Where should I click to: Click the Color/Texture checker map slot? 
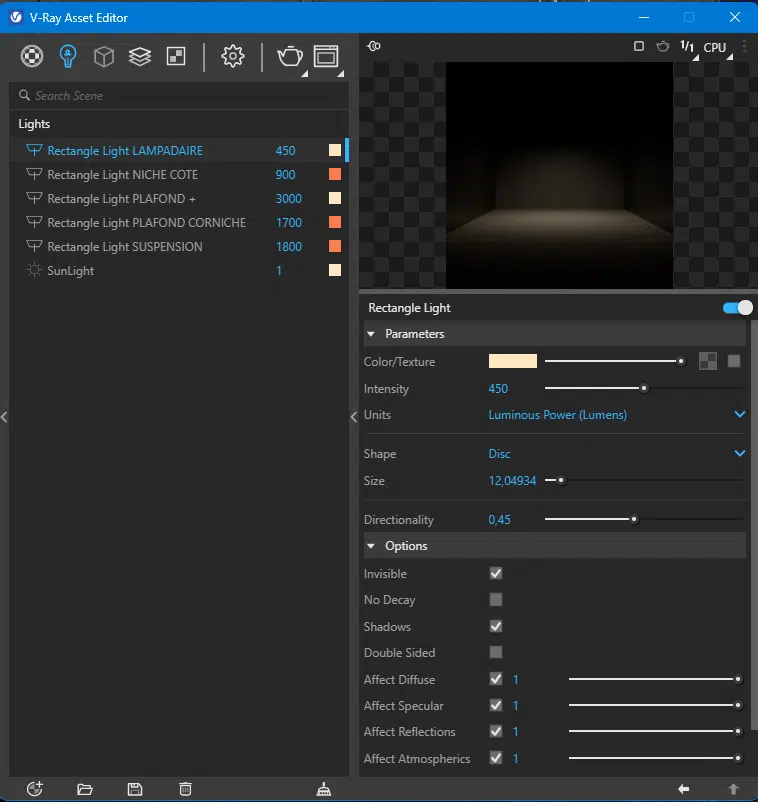coord(708,361)
